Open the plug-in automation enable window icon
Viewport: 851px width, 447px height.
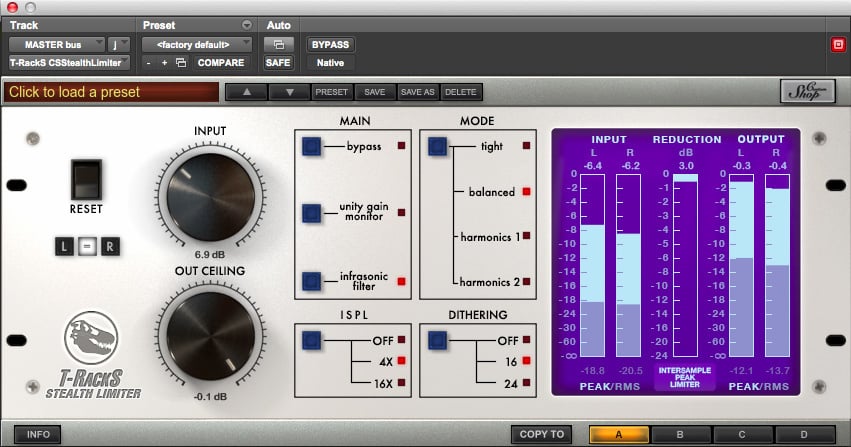tap(277, 44)
